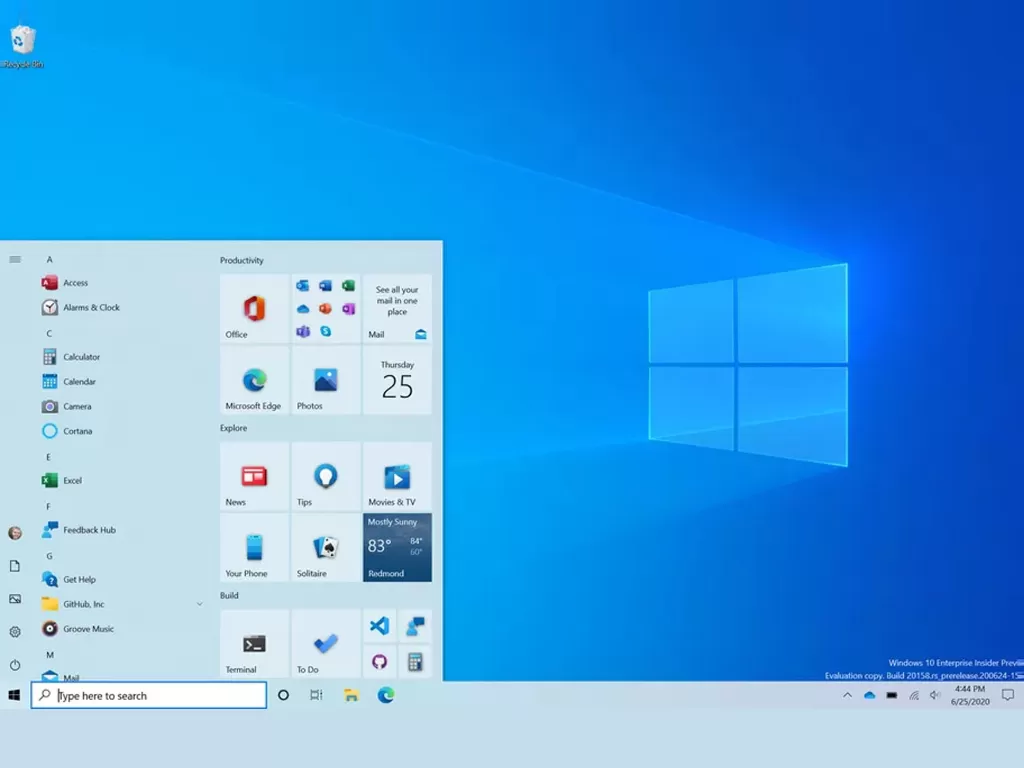1024x768 pixels.
Task: Open the Office apps folder tile
Action: click(326, 308)
